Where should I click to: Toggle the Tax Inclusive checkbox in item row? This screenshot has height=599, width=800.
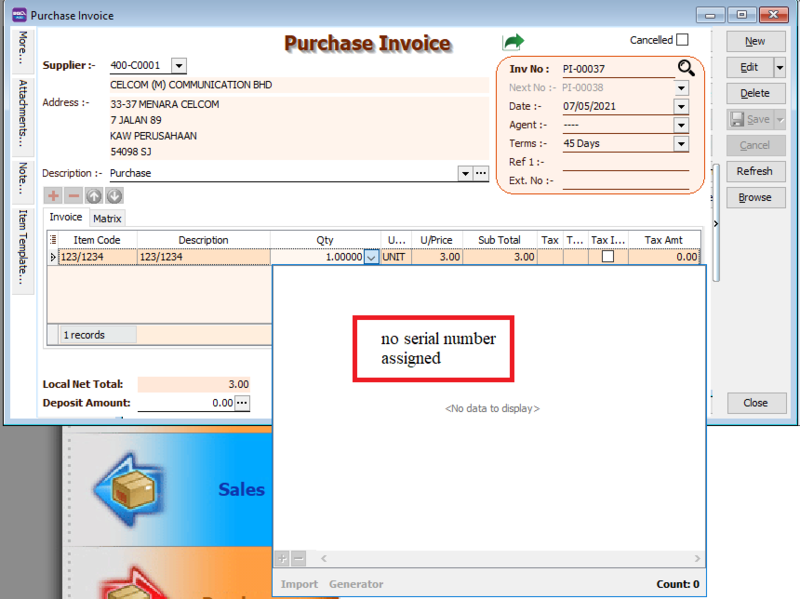pos(607,257)
